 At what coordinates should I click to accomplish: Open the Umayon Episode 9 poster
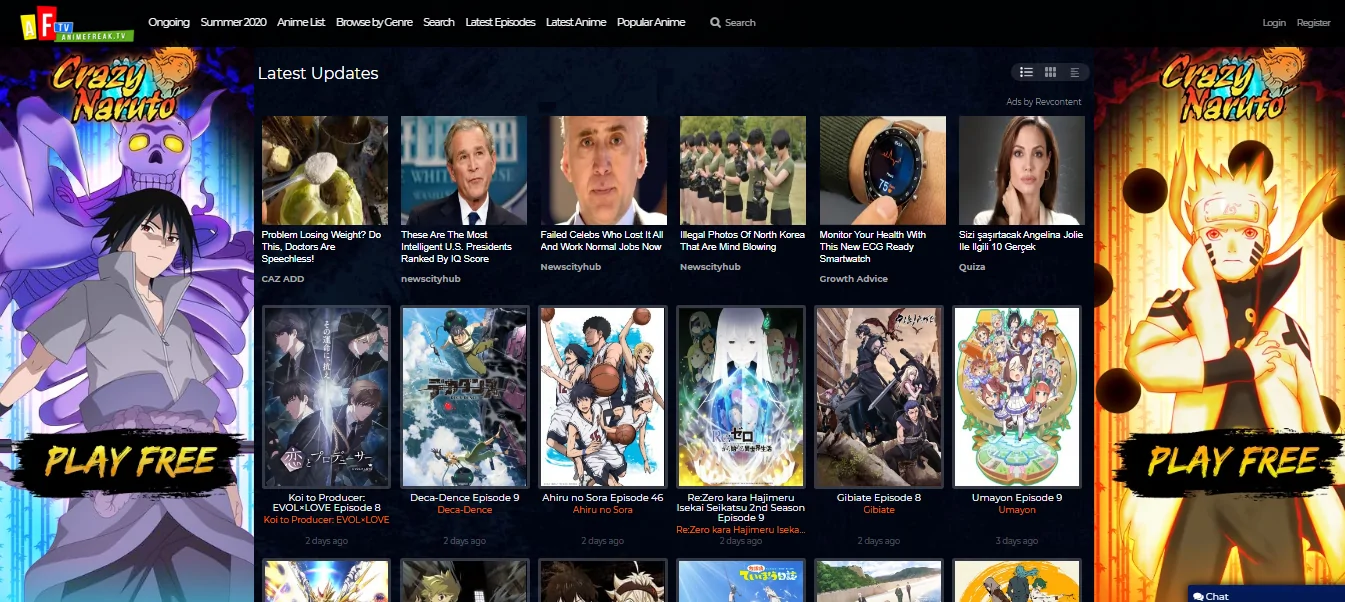1017,397
